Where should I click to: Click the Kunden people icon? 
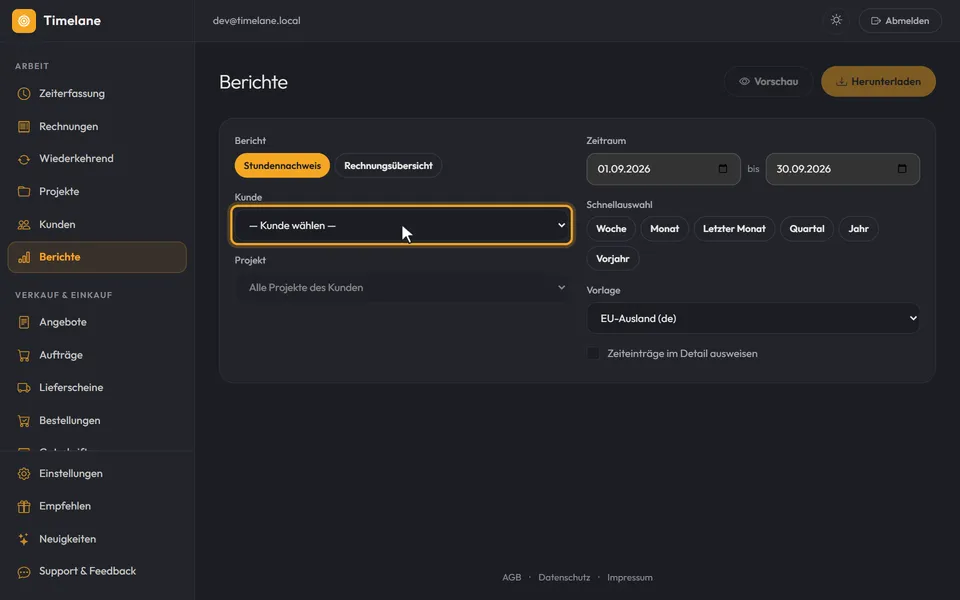[x=24, y=225]
